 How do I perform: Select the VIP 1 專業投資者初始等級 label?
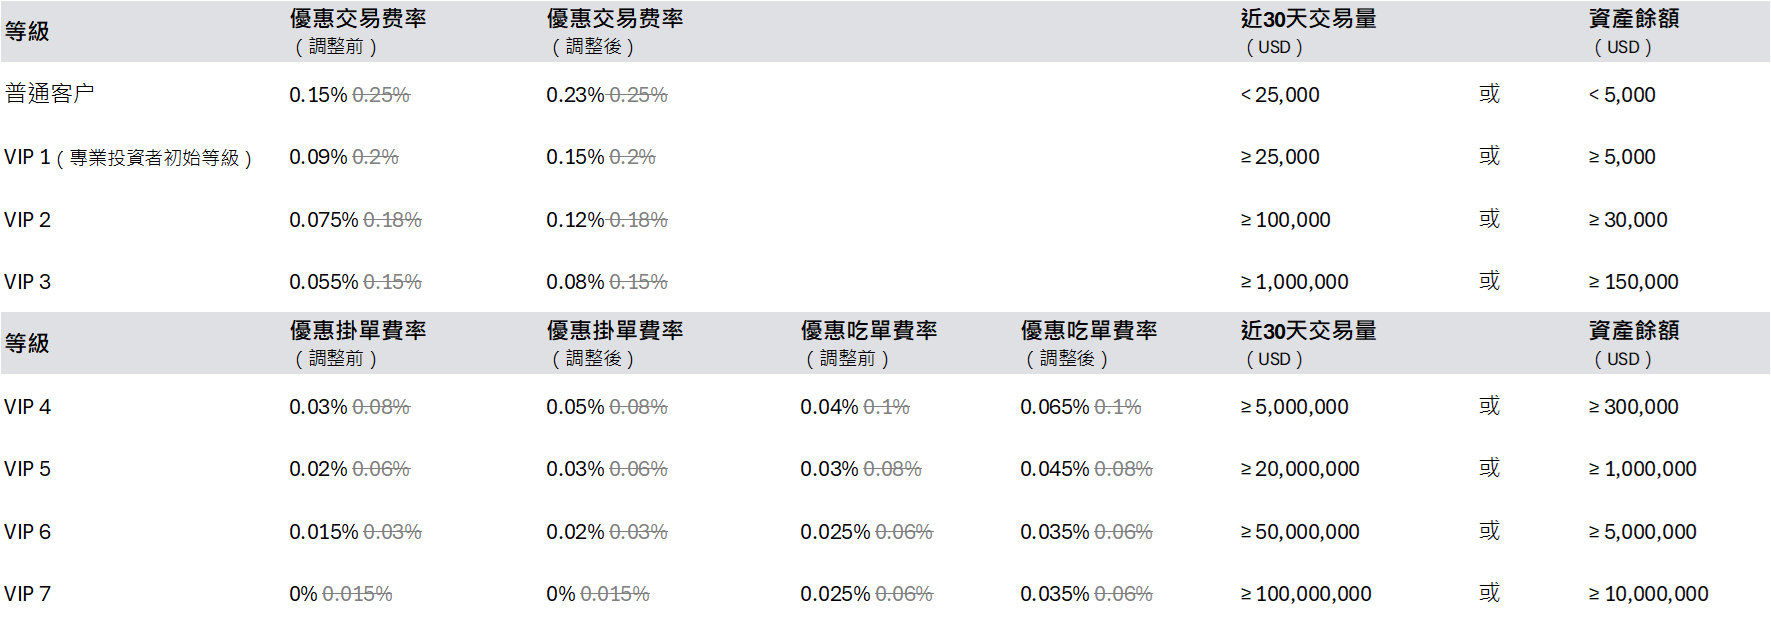coord(128,157)
